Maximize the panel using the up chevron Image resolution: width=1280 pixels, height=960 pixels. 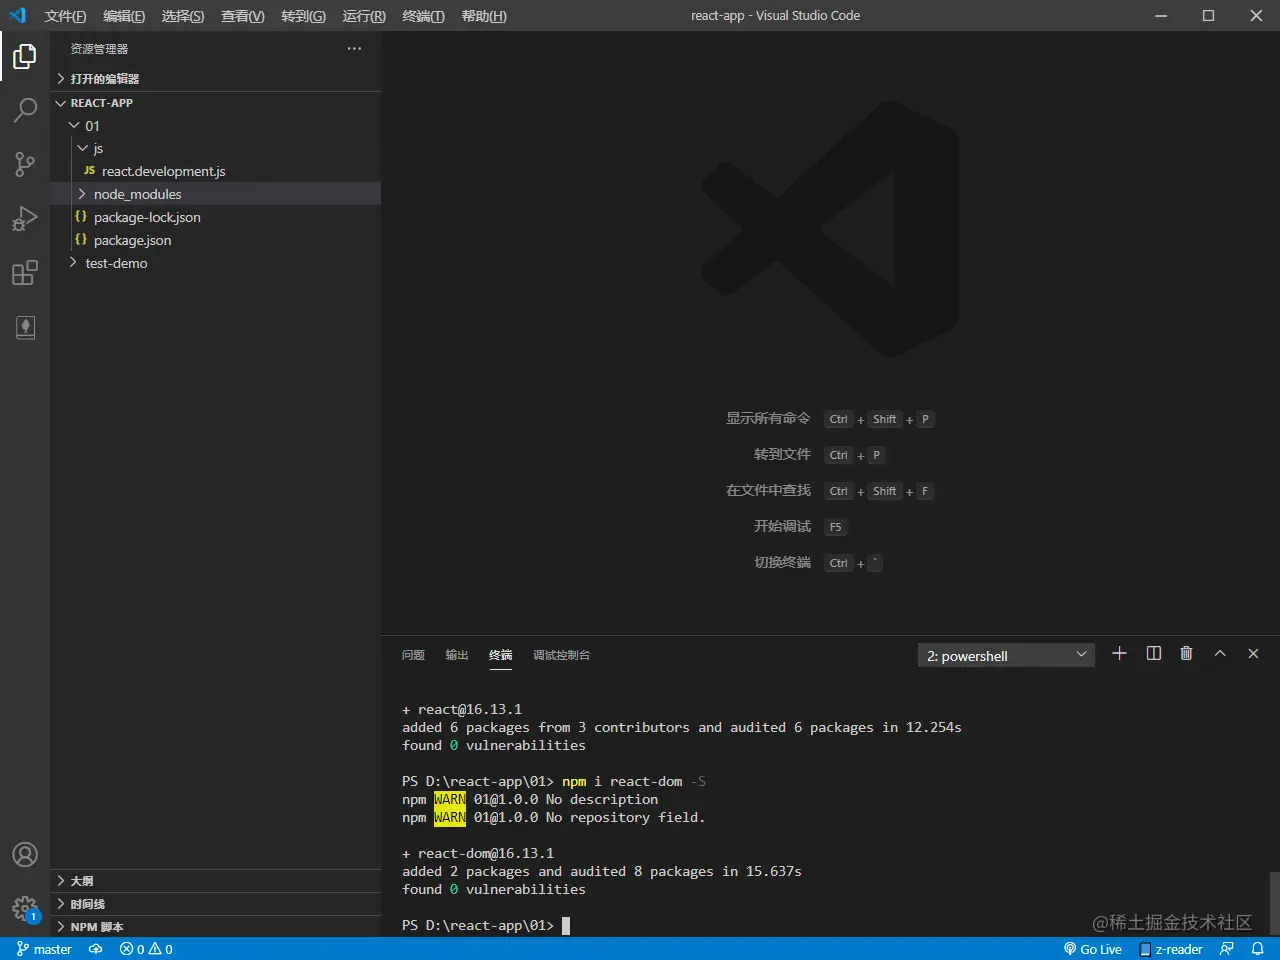click(x=1220, y=654)
